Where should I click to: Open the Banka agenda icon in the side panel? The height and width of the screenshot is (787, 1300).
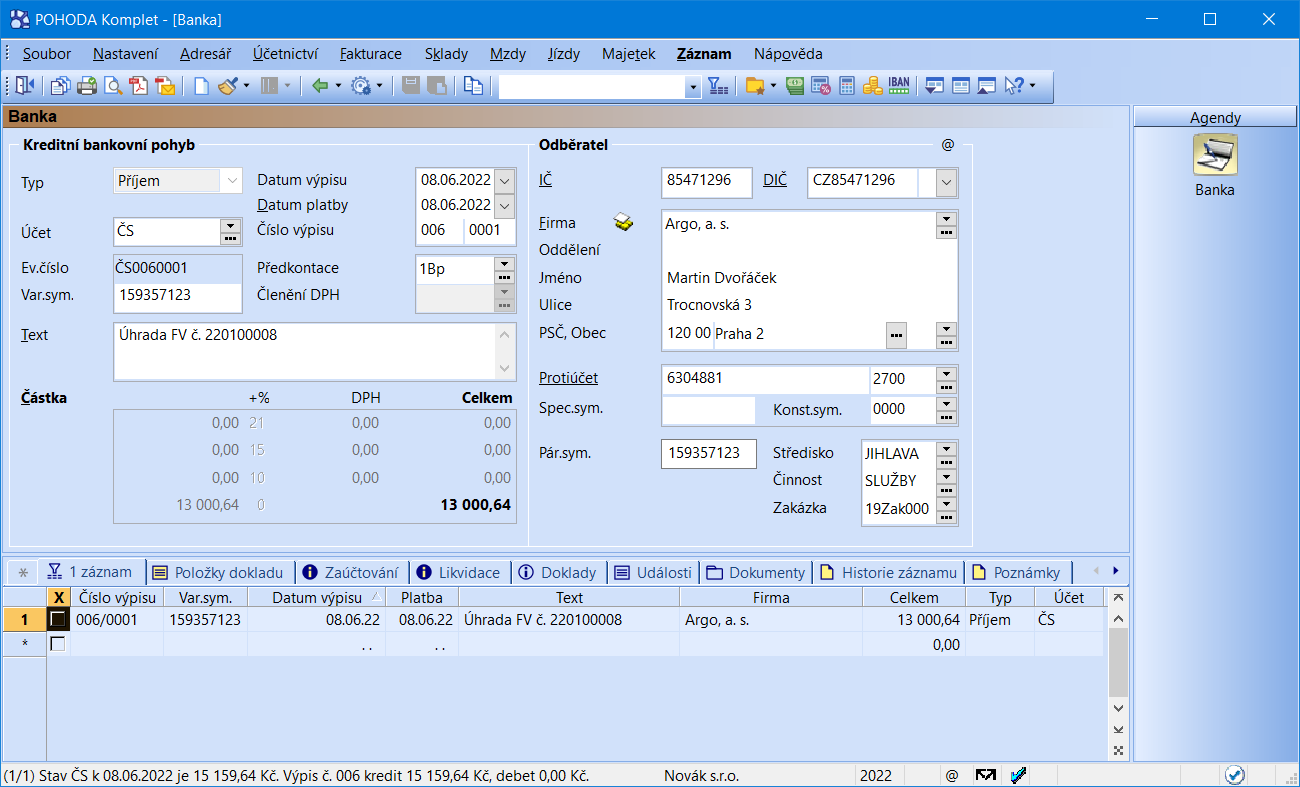[1215, 156]
